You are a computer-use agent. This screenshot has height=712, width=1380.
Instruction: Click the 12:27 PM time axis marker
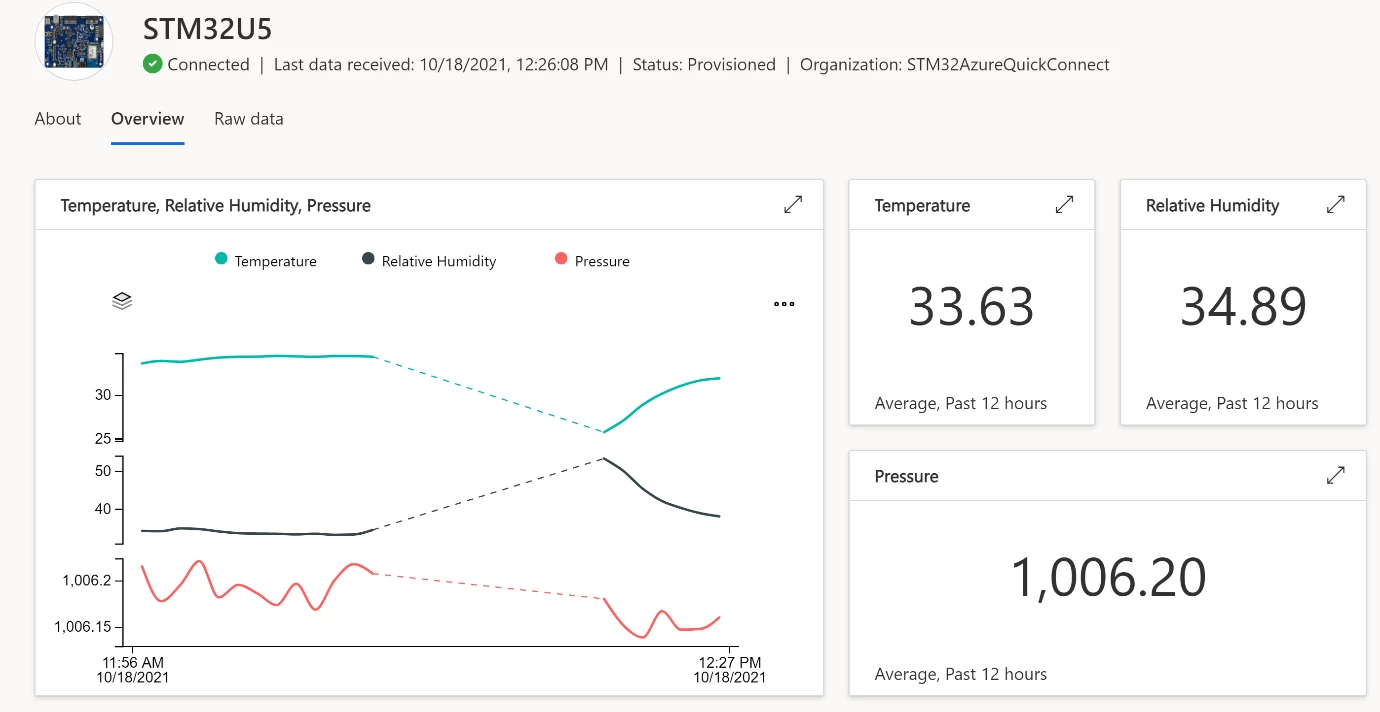pos(730,662)
